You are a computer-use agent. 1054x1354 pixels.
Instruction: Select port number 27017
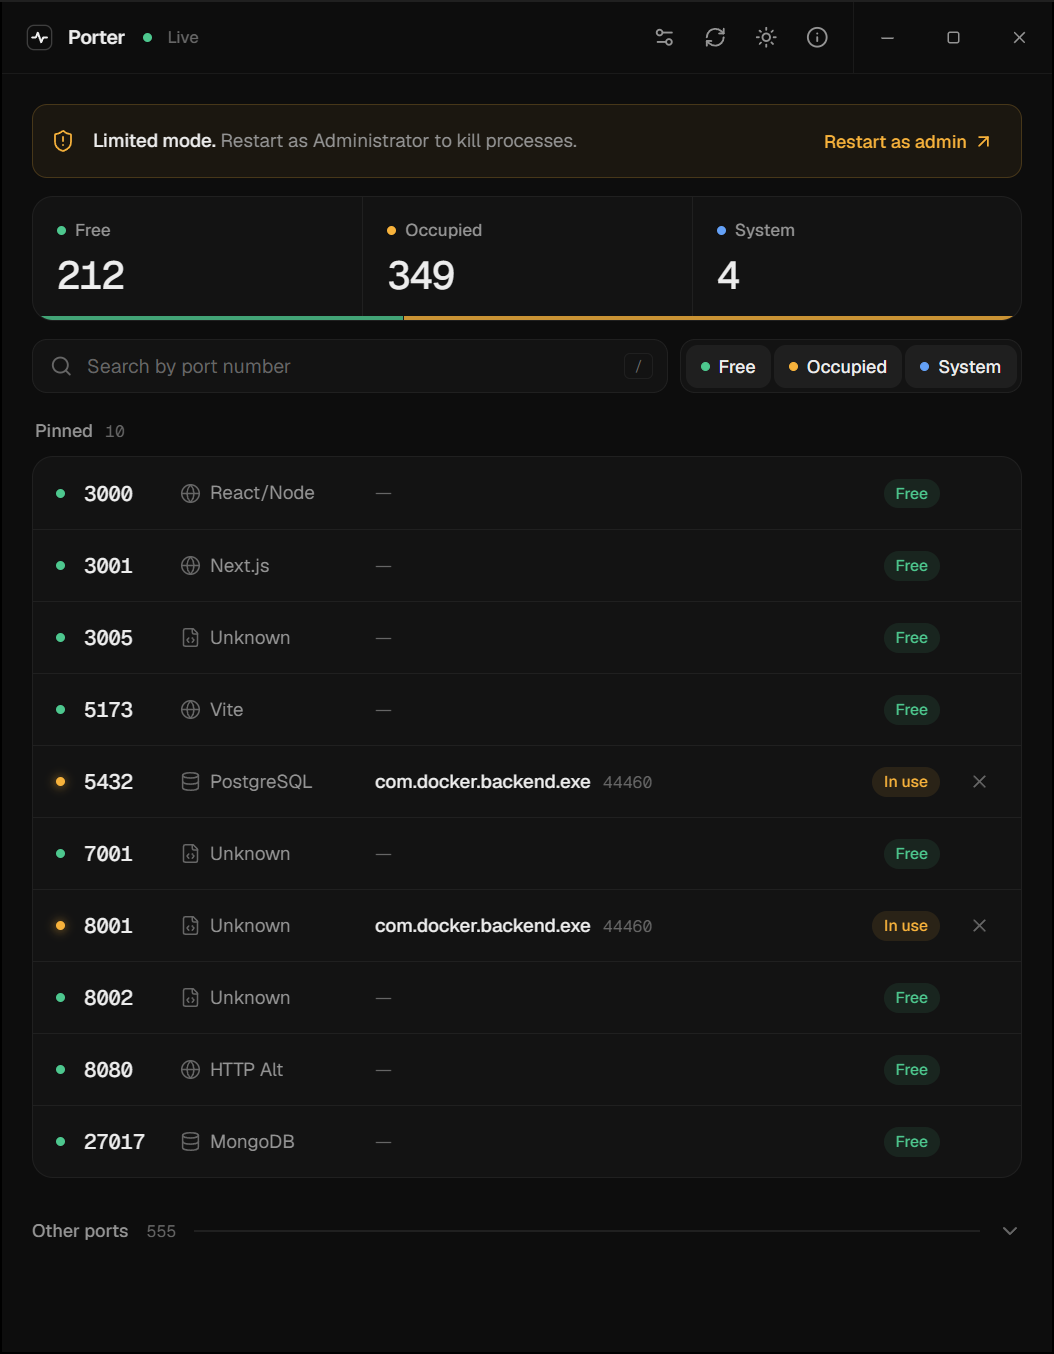point(114,1141)
